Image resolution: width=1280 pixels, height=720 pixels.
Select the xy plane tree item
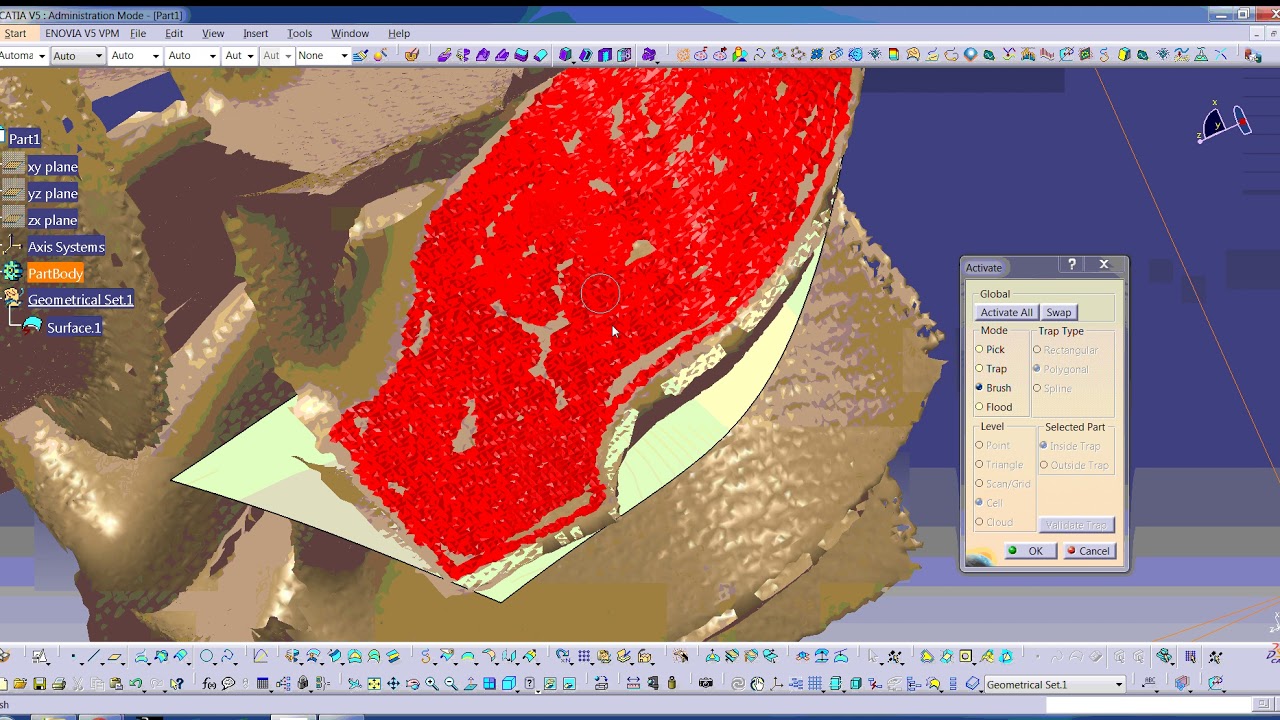(x=53, y=167)
